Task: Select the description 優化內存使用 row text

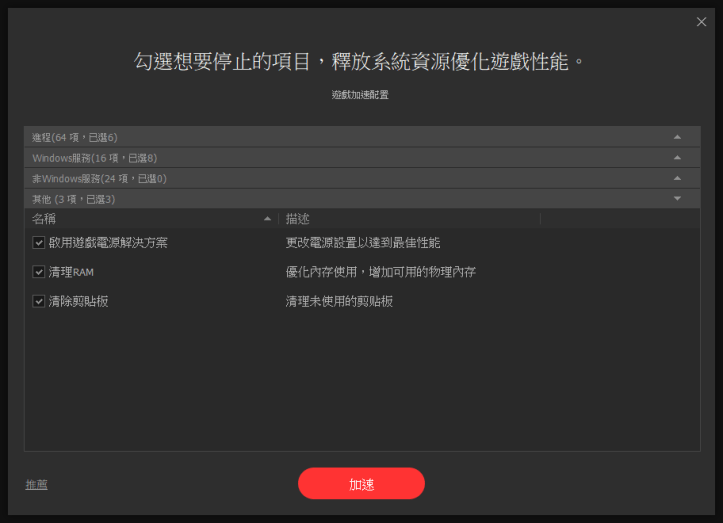Action: point(380,272)
